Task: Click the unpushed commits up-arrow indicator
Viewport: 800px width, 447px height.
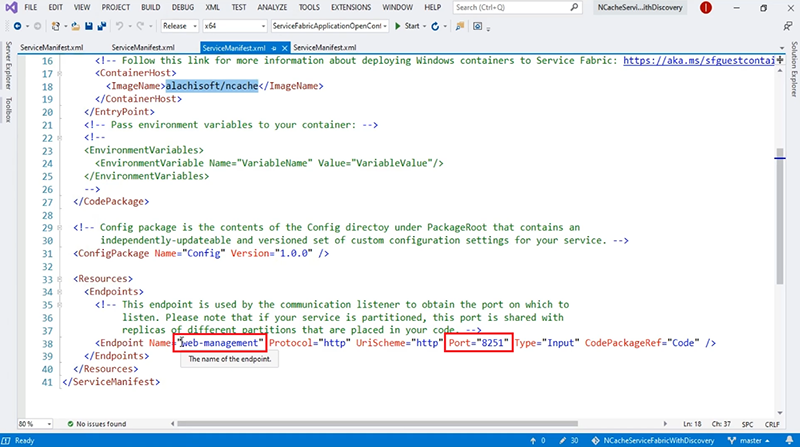Action: 537,440
